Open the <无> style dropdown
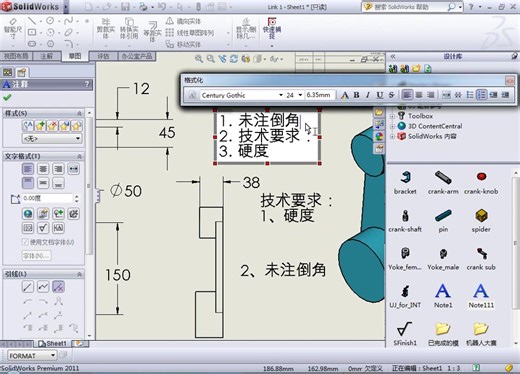The height and width of the screenshot is (374, 520). click(52, 138)
